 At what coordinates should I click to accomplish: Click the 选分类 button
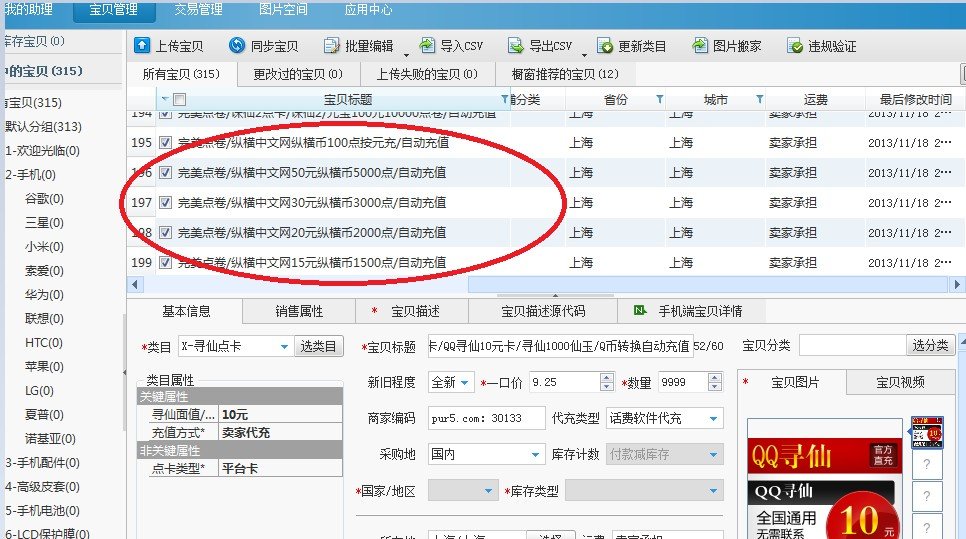pos(930,345)
